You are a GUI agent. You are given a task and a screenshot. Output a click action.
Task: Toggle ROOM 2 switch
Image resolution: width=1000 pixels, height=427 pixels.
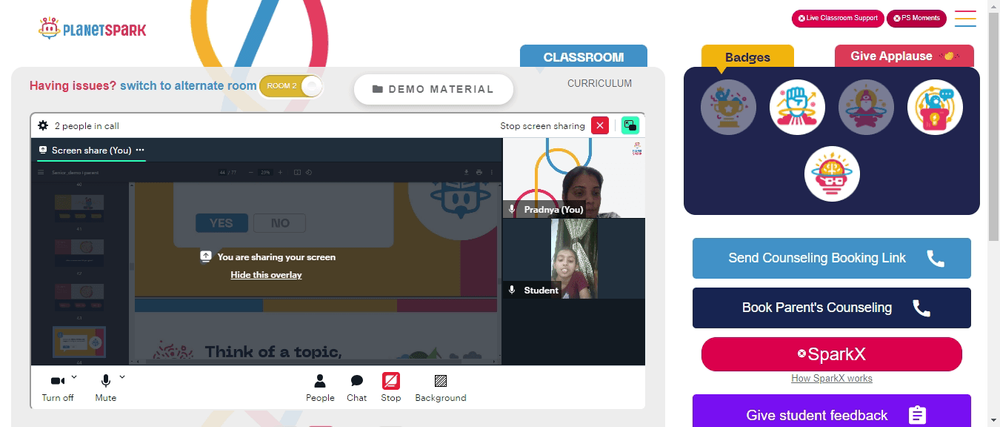point(291,86)
